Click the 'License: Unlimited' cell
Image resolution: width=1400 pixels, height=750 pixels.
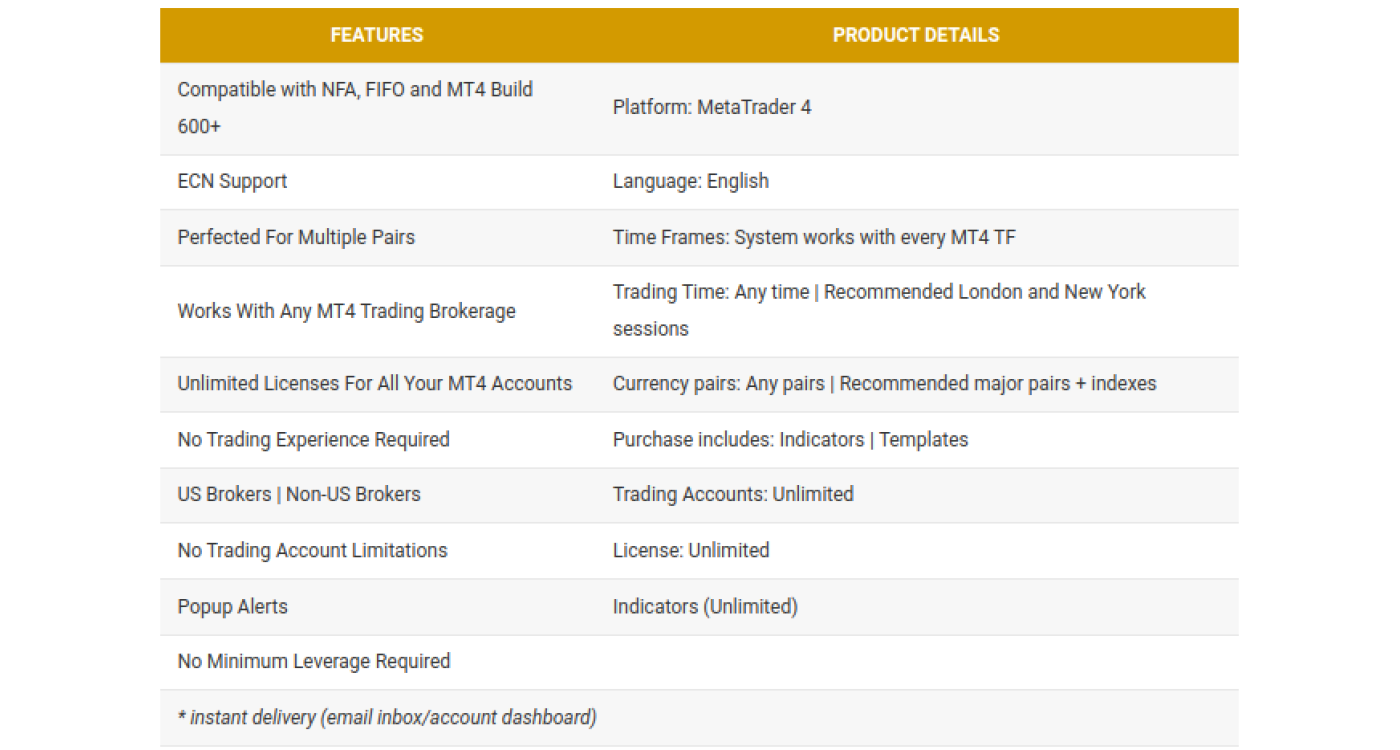[x=691, y=550]
